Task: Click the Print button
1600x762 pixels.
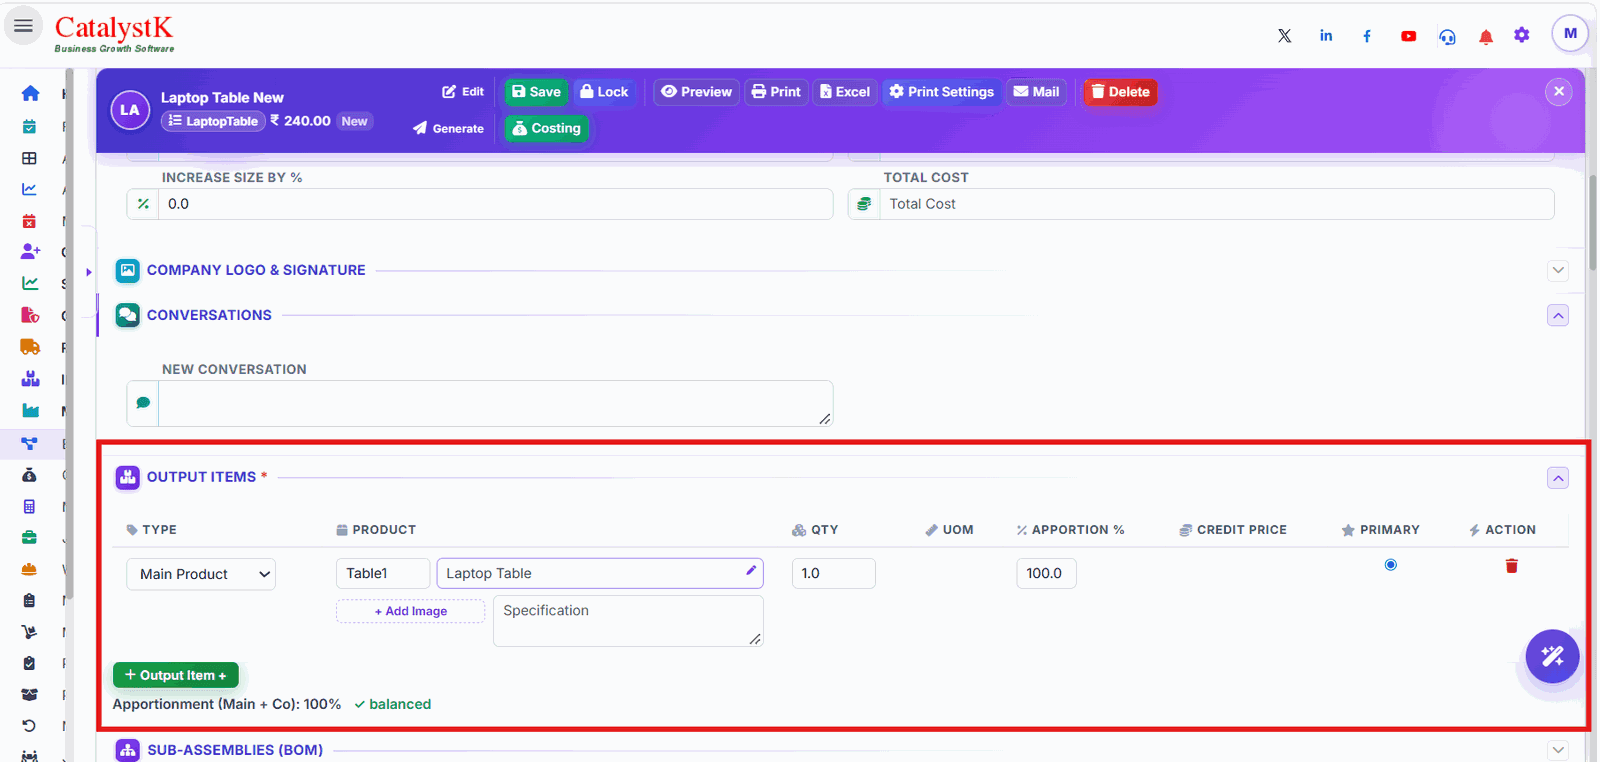Action: click(776, 92)
